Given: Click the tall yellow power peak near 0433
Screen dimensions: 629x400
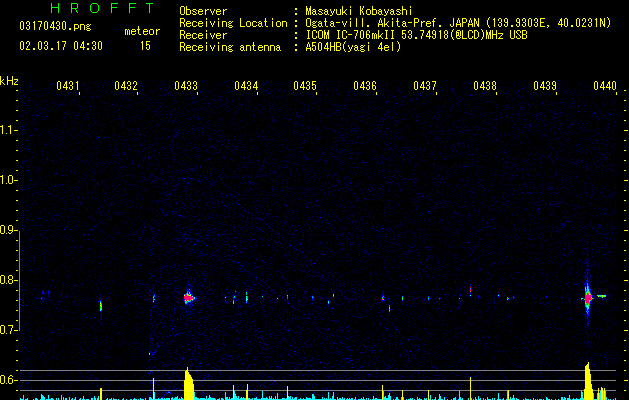Looking at the screenshot, I should tap(189, 383).
